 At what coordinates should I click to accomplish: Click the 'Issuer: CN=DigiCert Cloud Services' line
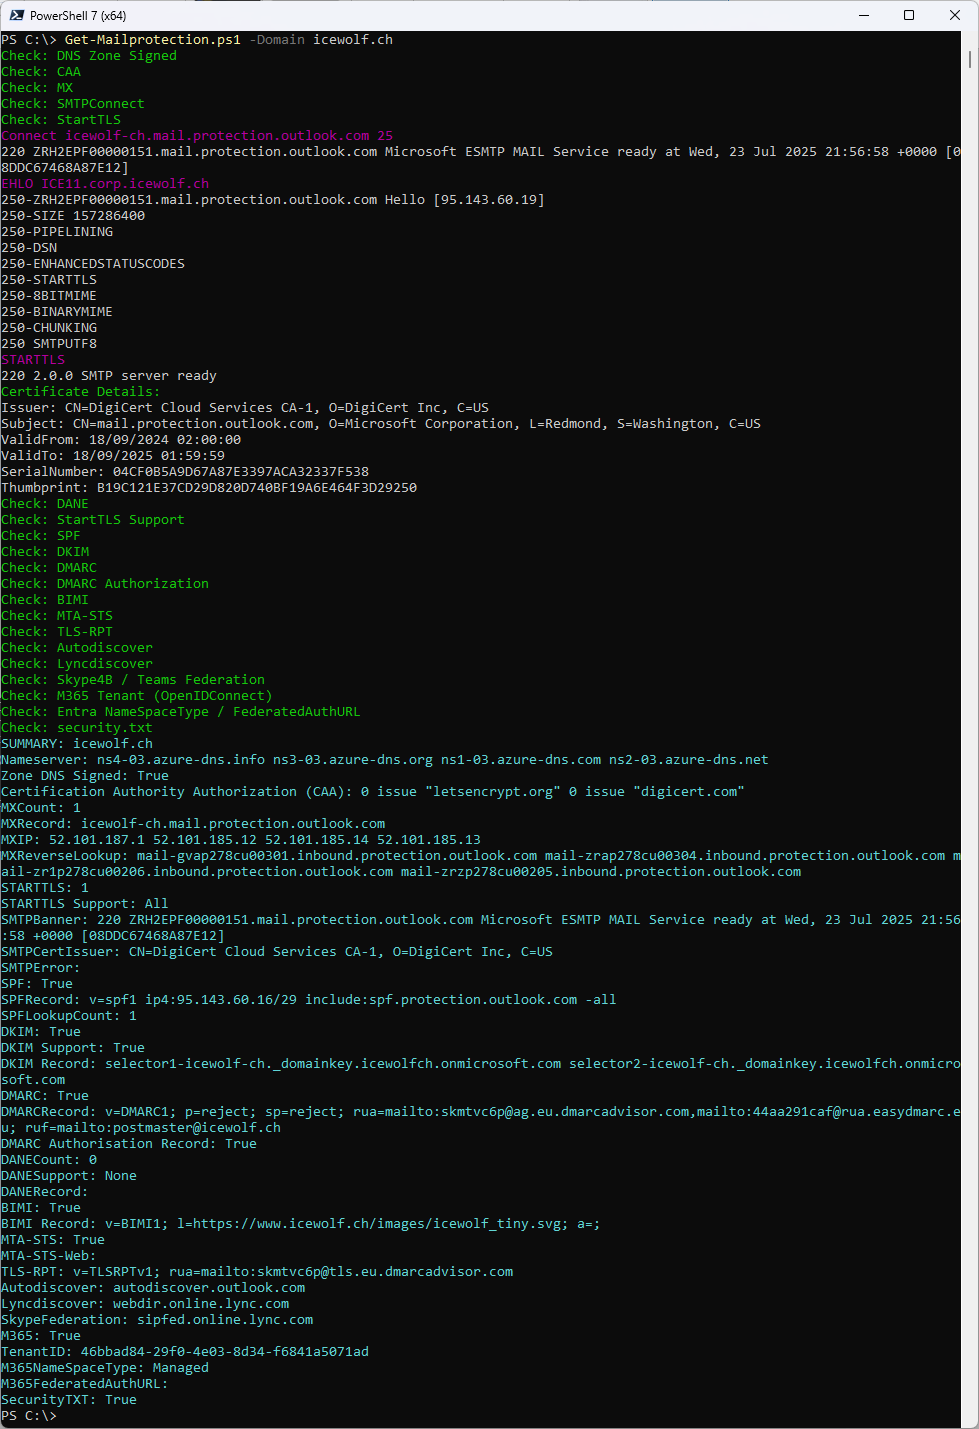click(x=245, y=408)
